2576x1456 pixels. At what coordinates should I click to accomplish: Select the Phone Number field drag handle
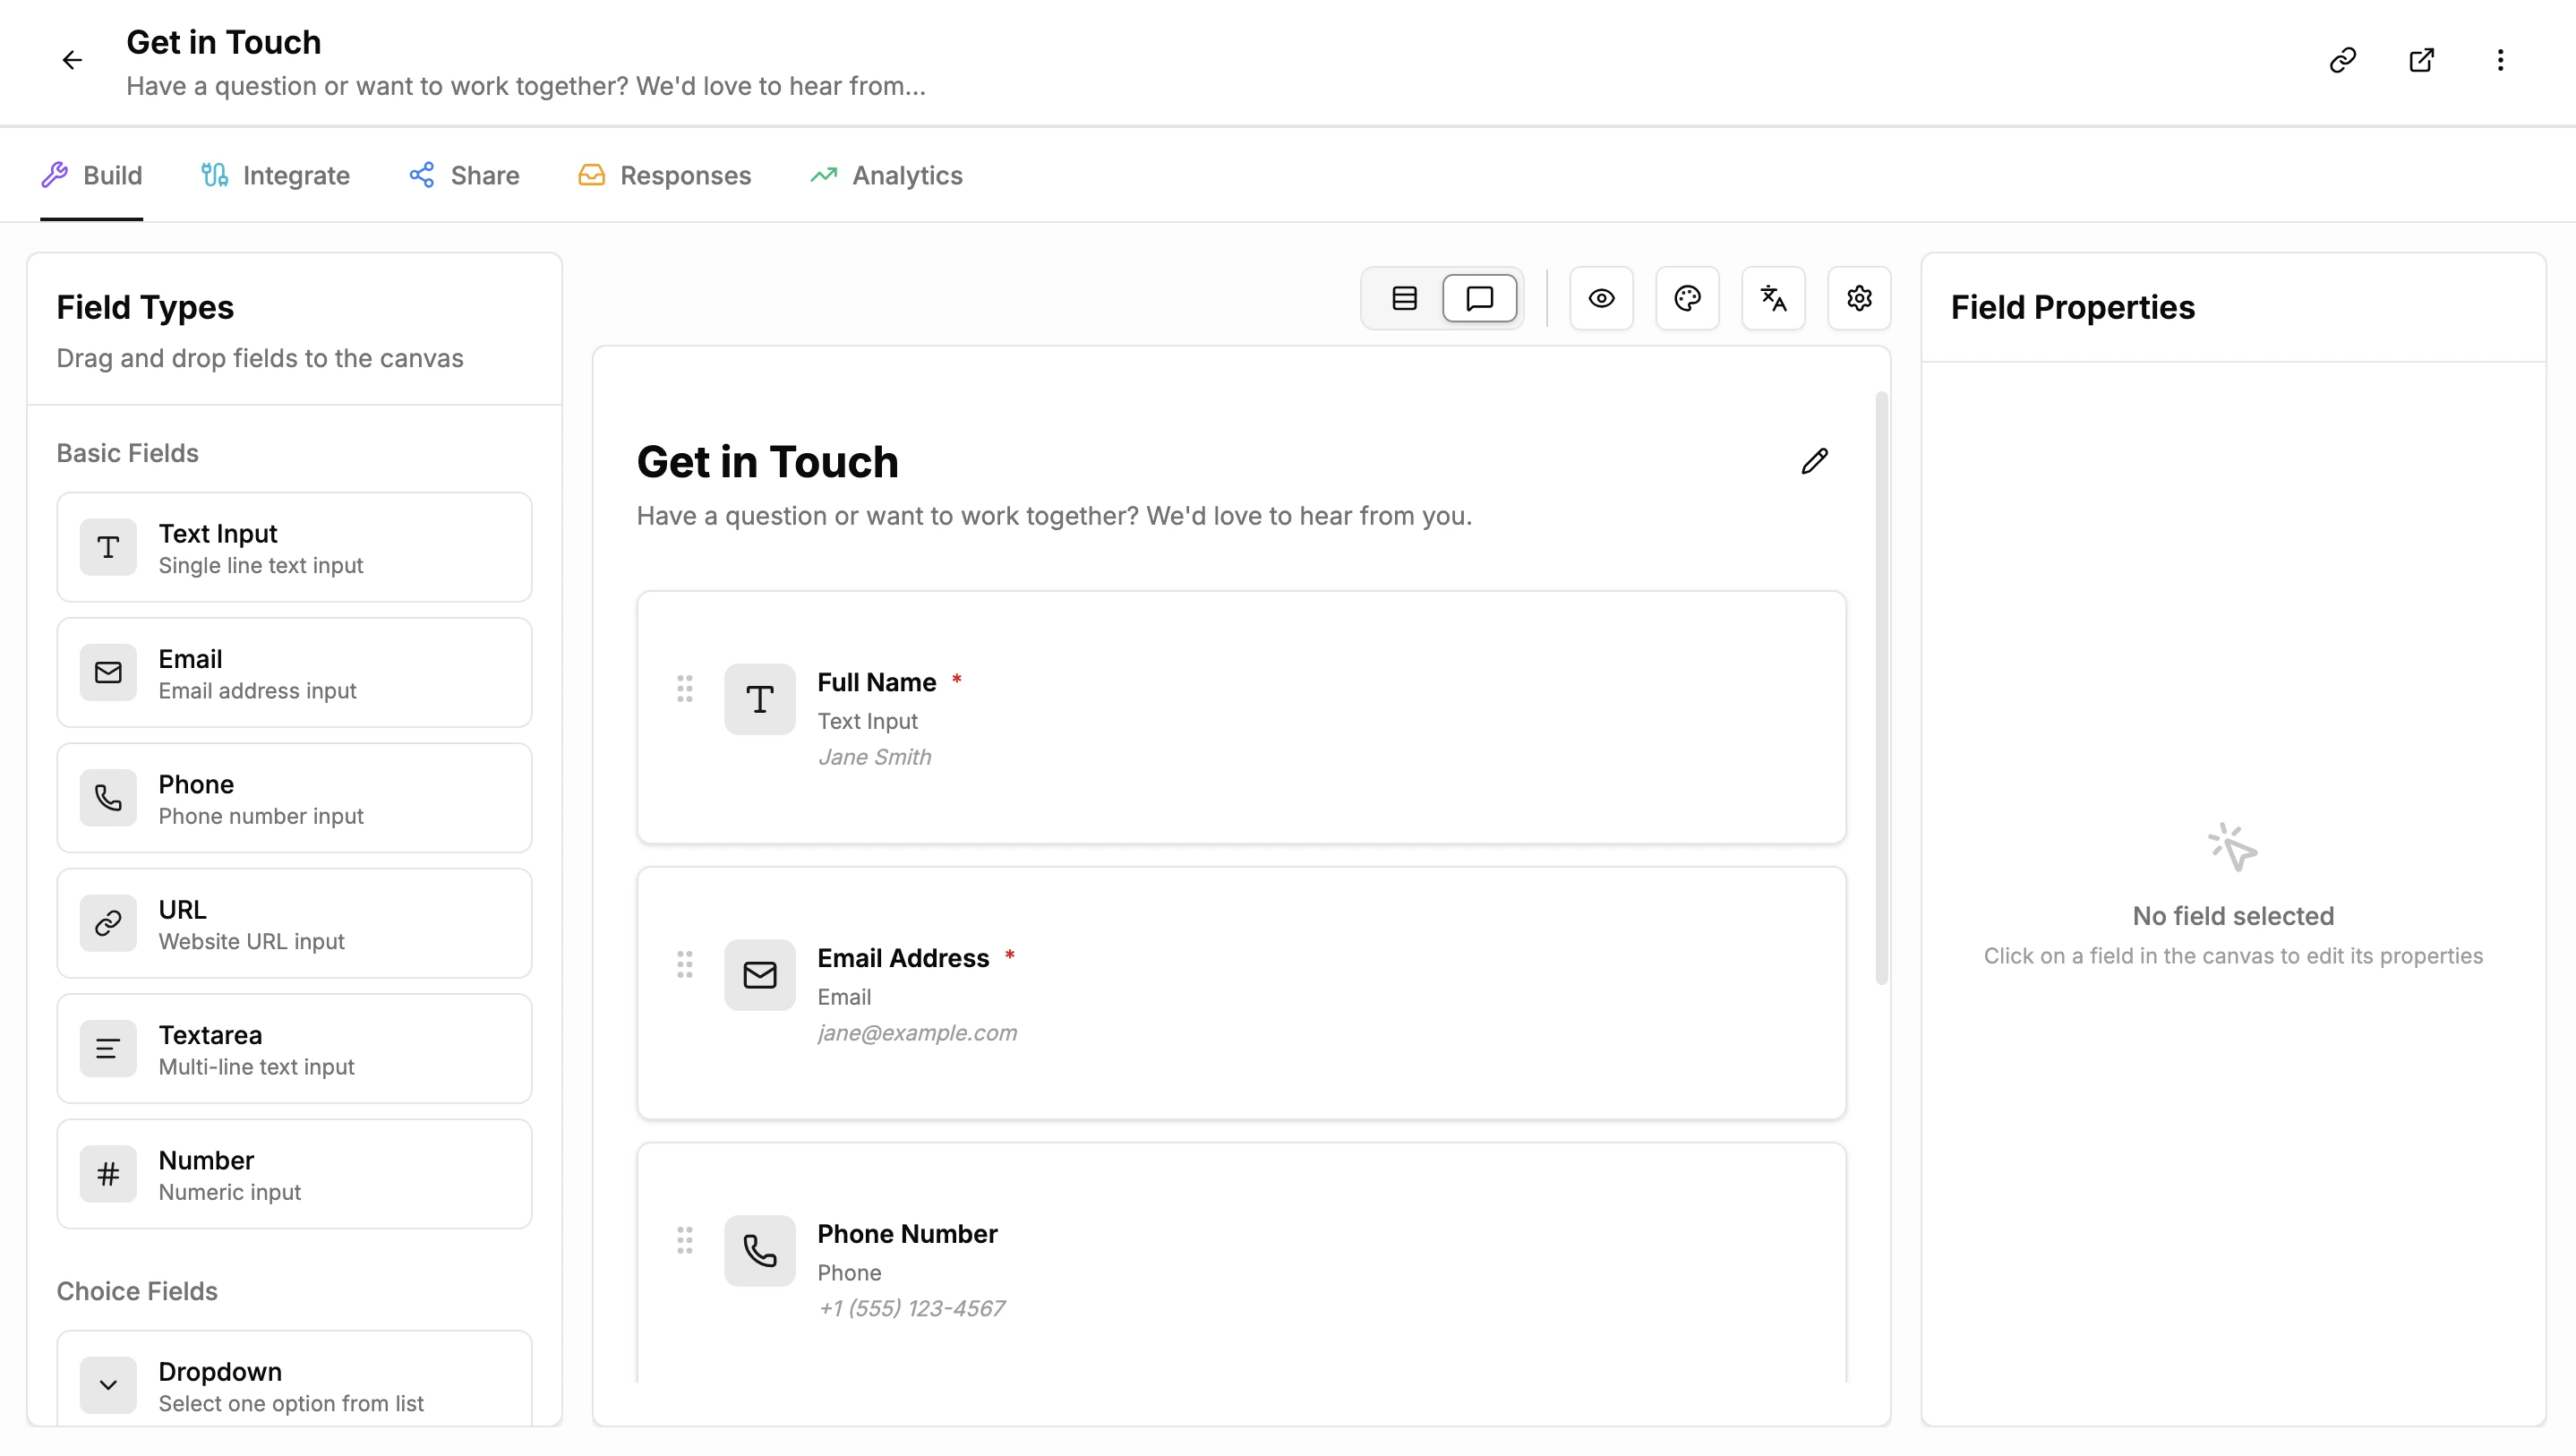(685, 1241)
